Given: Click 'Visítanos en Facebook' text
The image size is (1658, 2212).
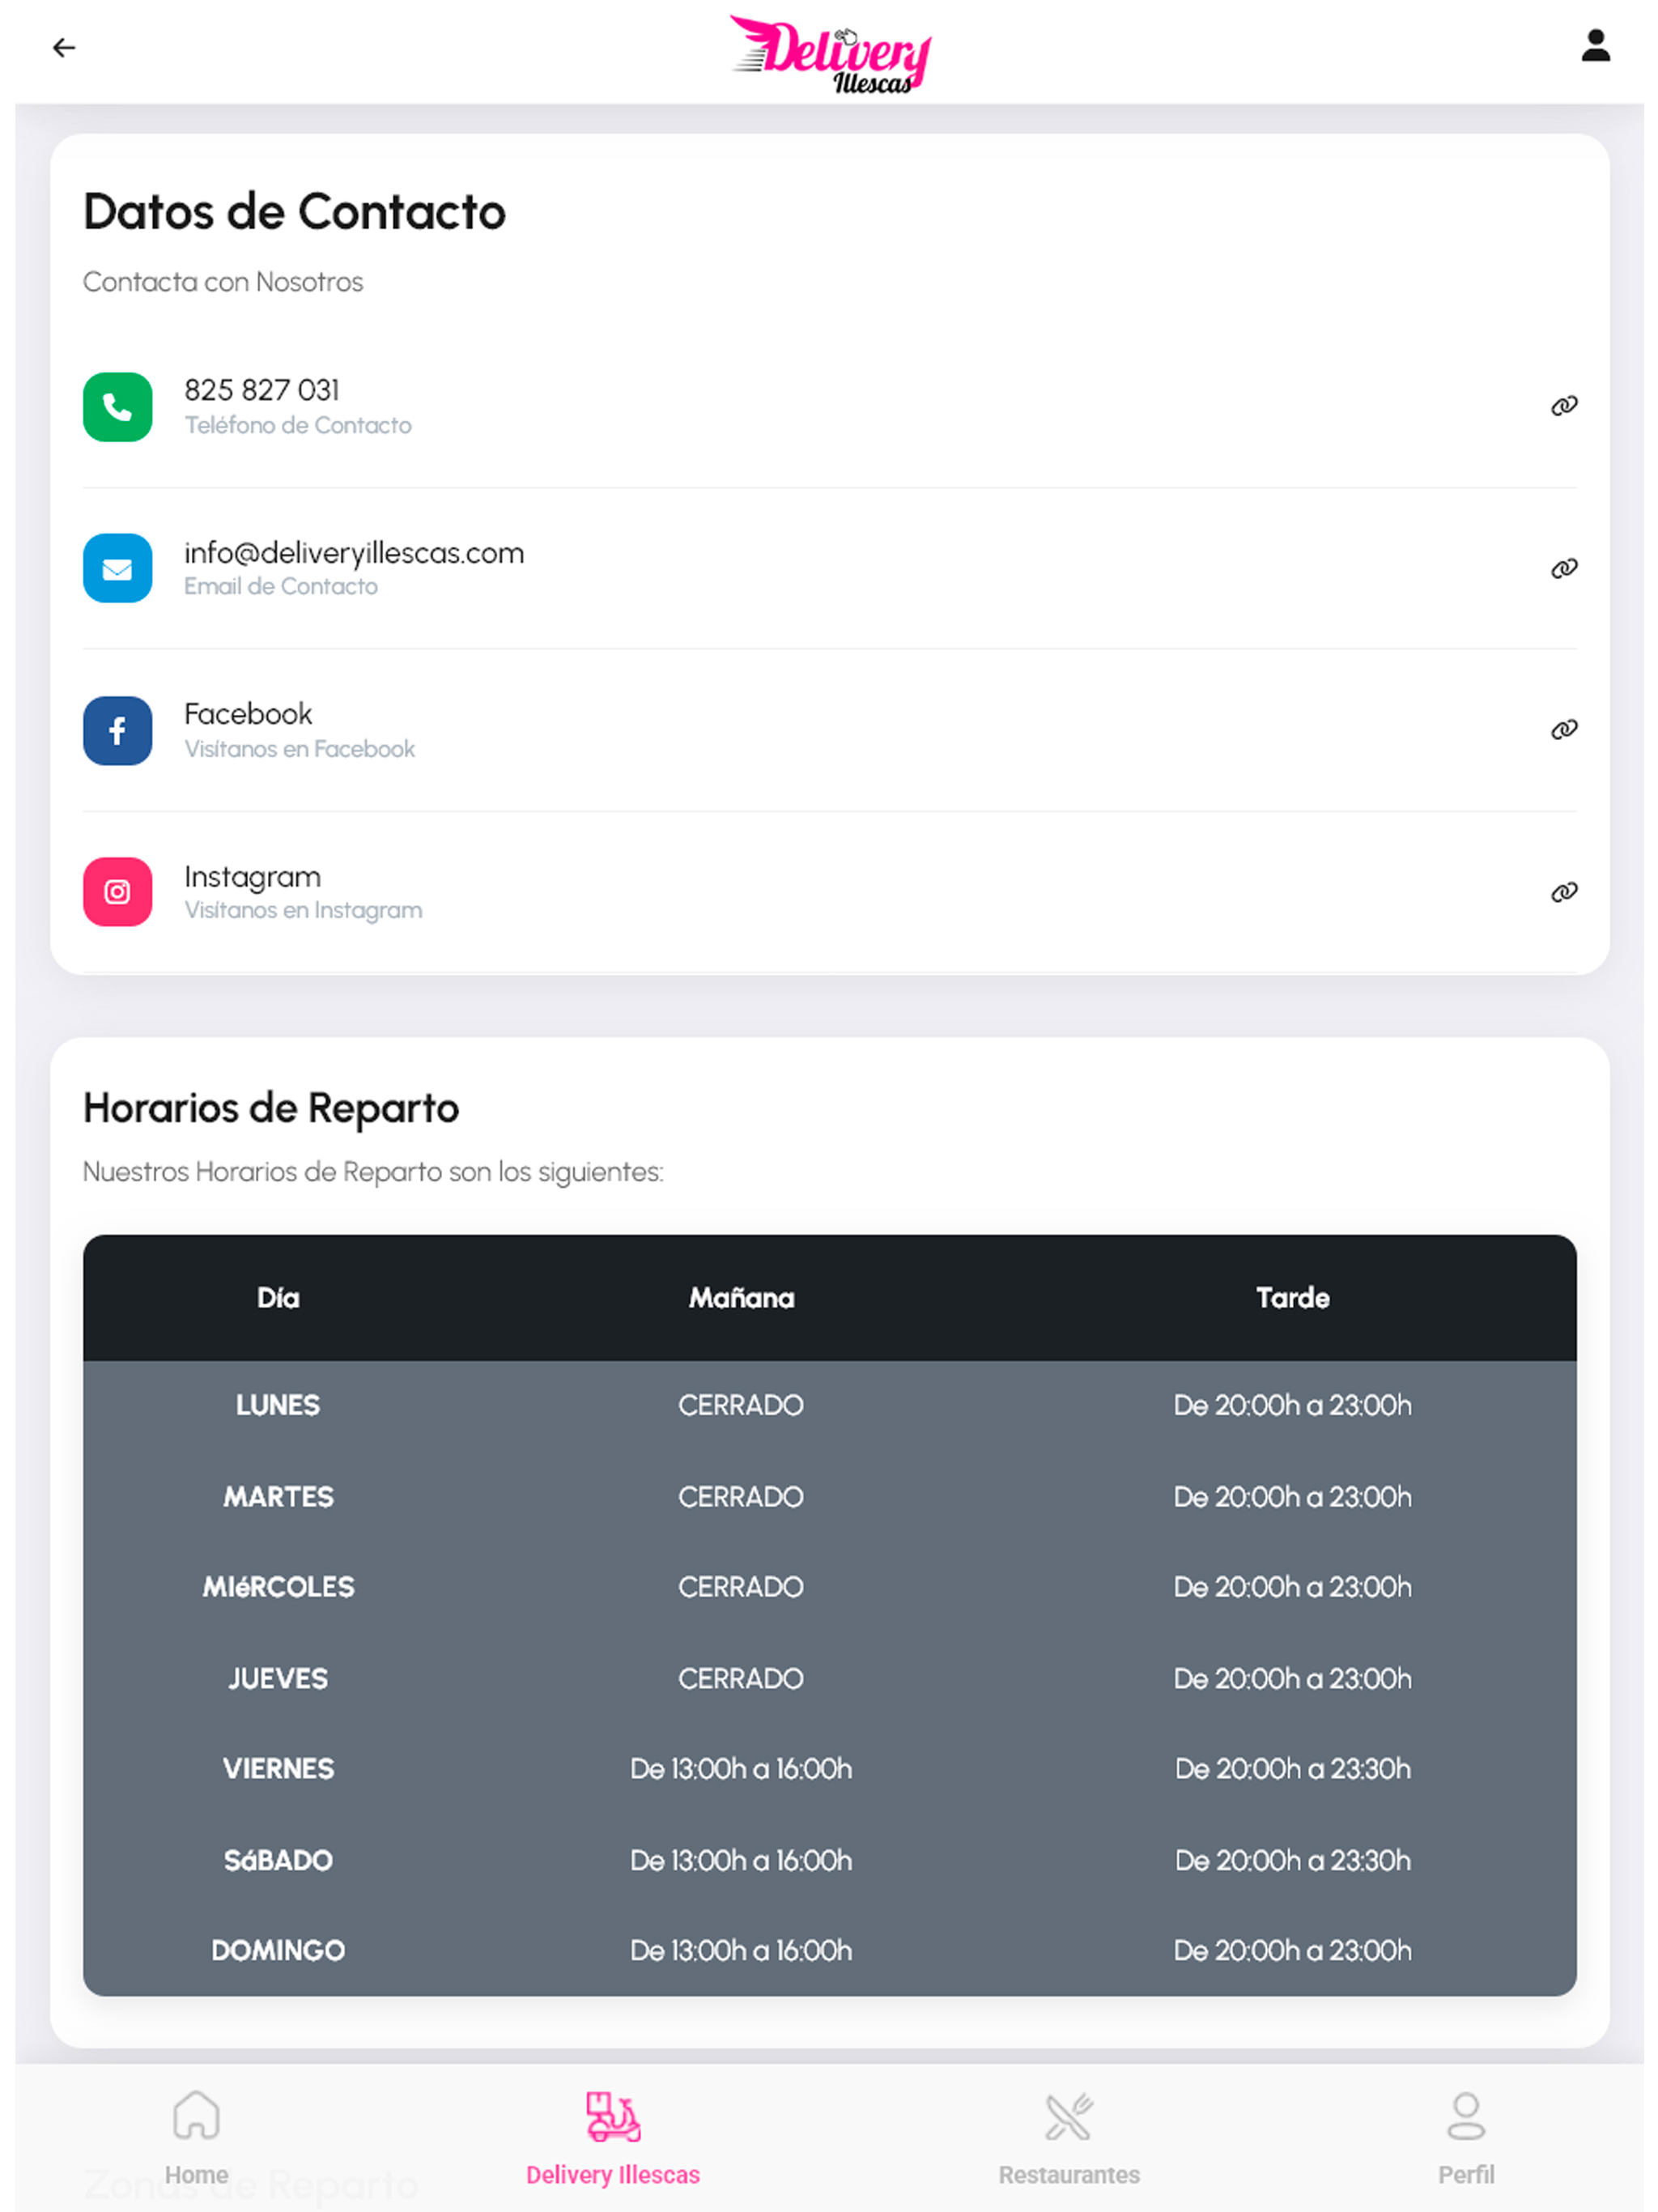Looking at the screenshot, I should tap(299, 749).
